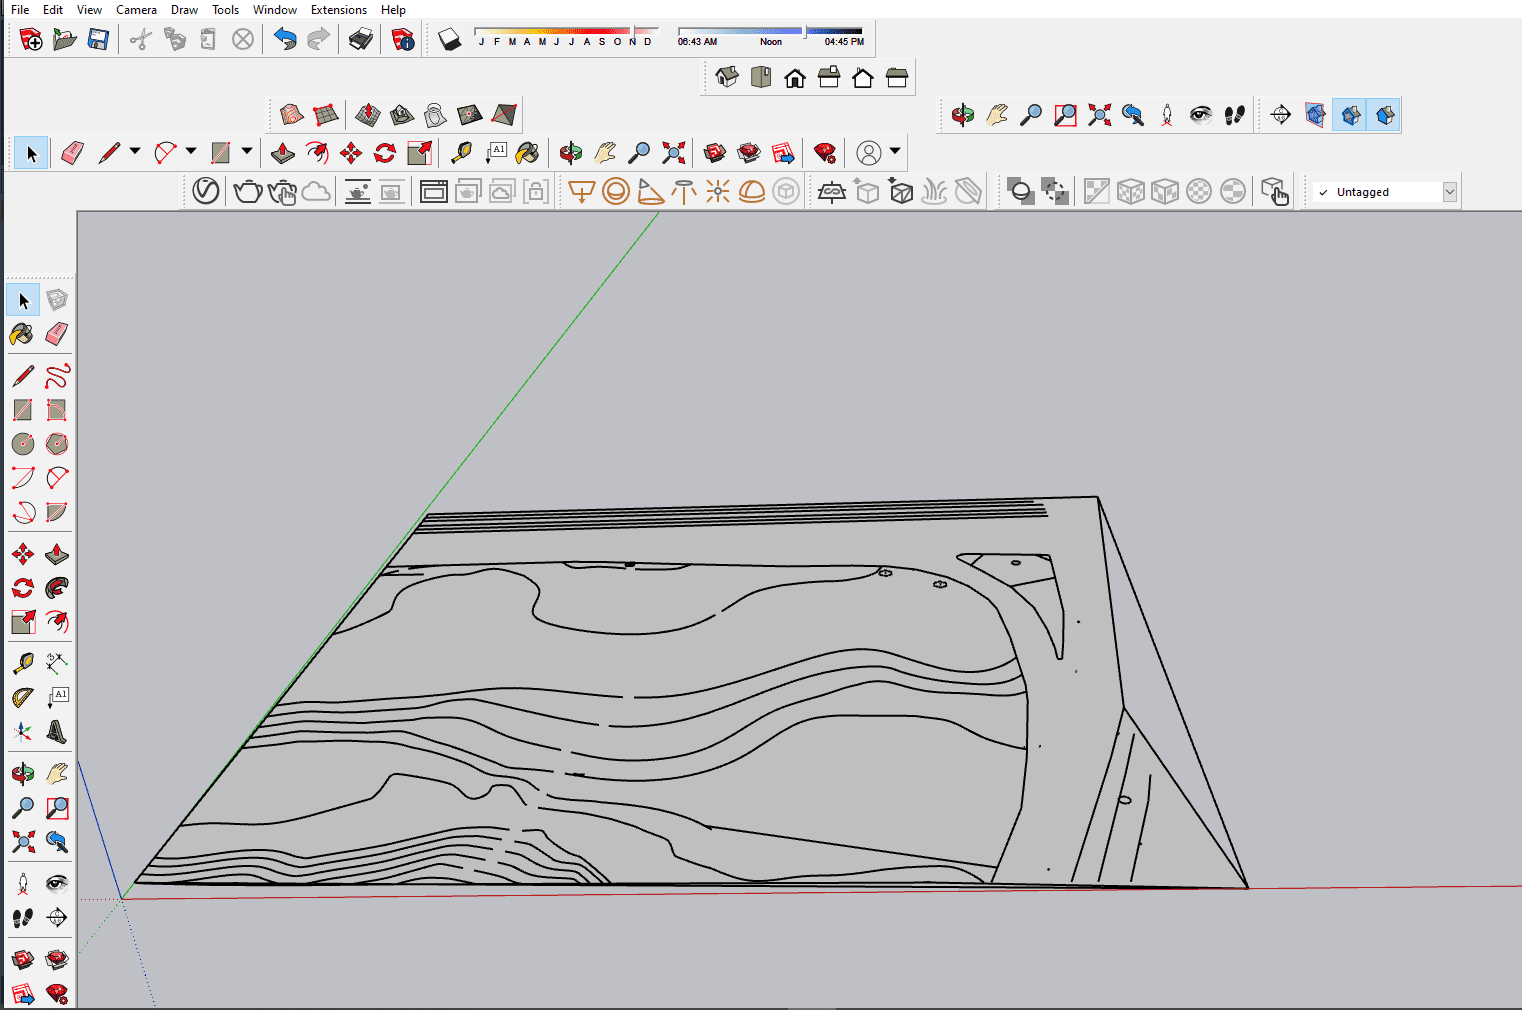The height and width of the screenshot is (1010, 1522).
Task: Toggle shadows on or off
Action: coord(450,40)
